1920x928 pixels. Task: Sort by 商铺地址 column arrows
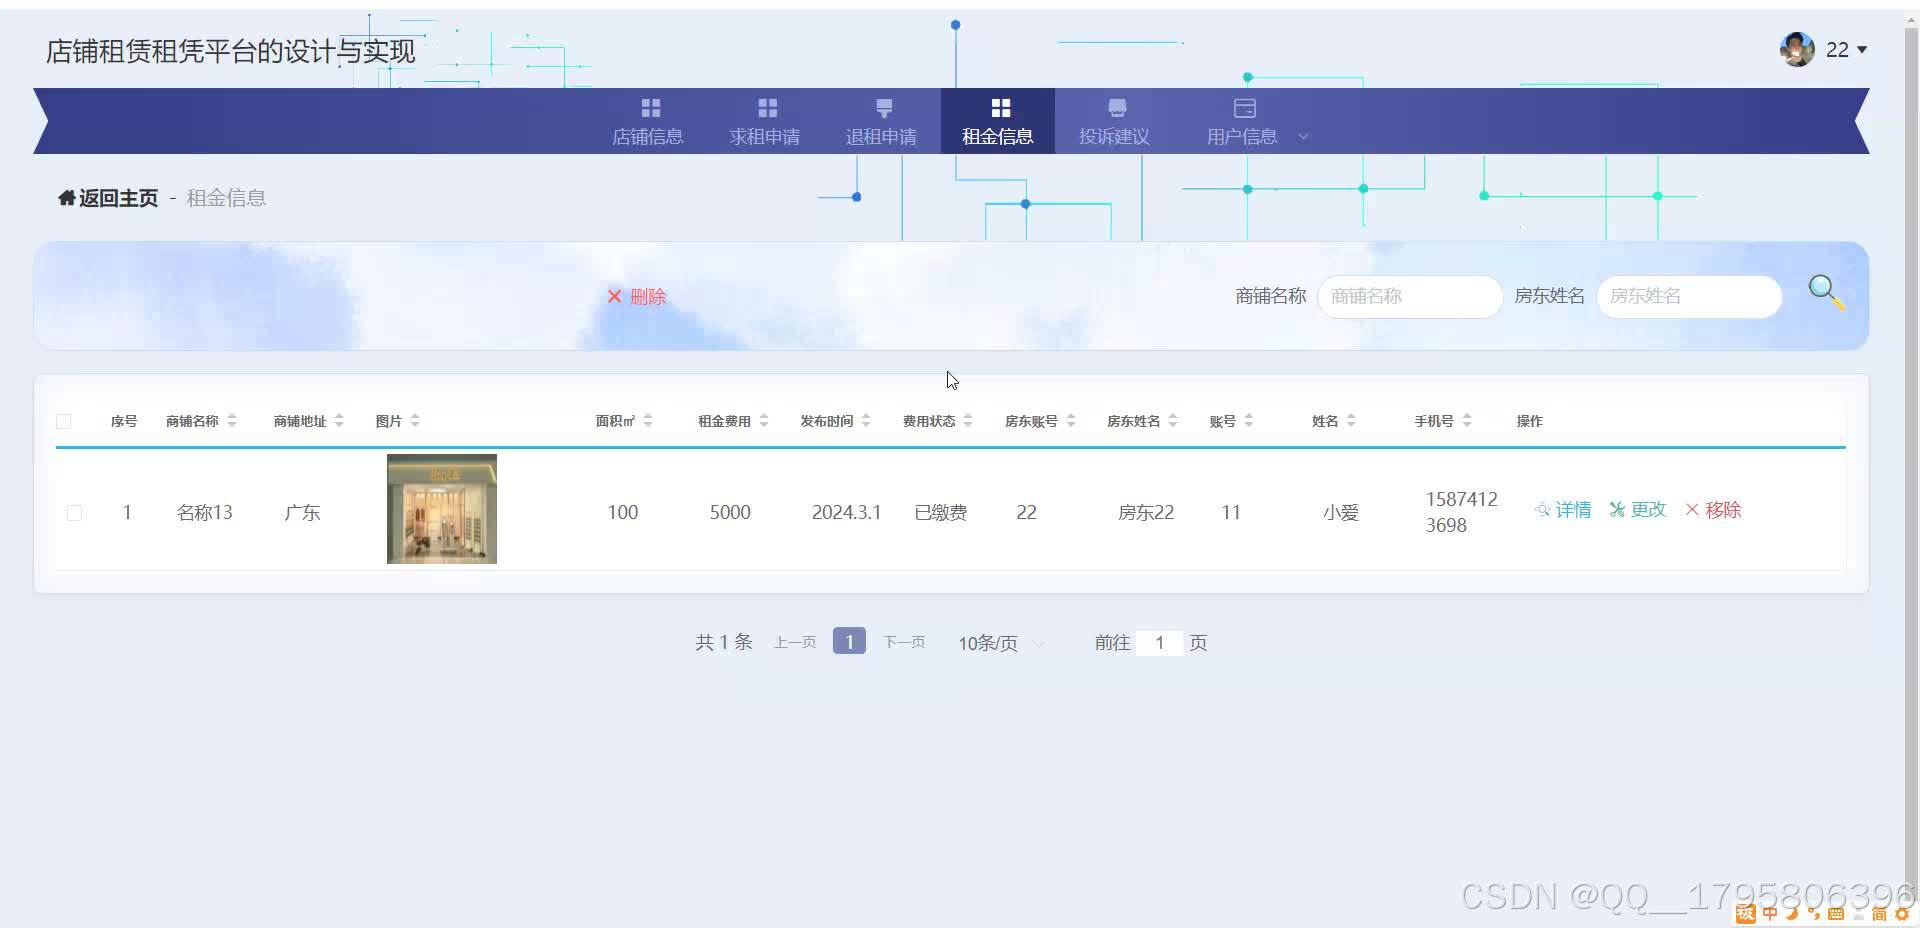[x=339, y=421]
